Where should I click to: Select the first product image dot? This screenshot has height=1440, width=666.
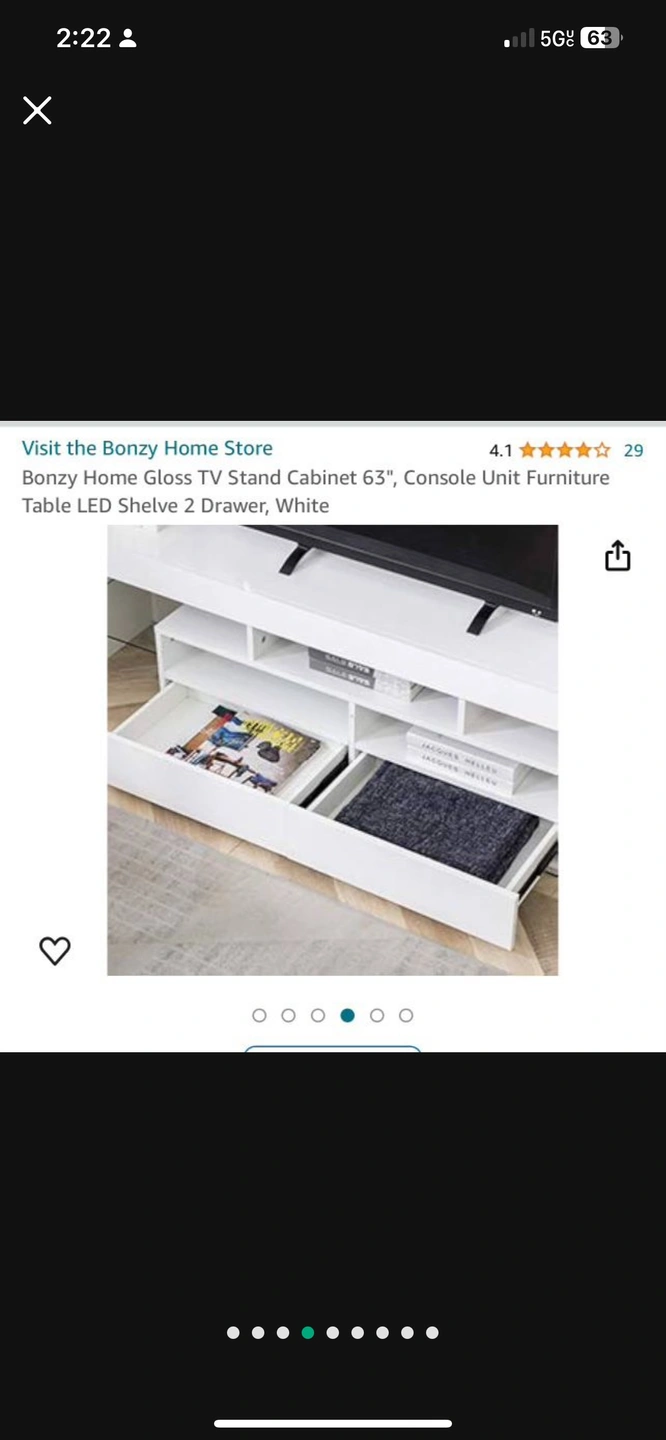(259, 1015)
